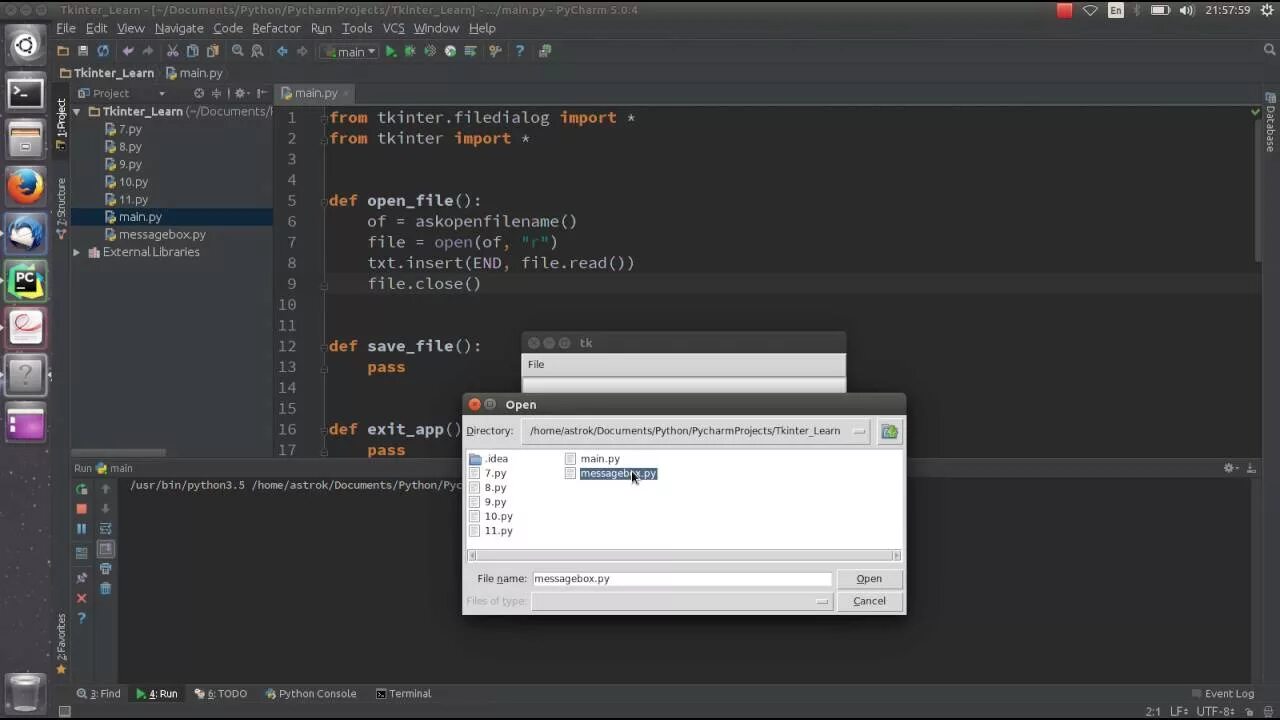This screenshot has width=1280, height=720.
Task: Select 11.py in the Project tree
Action: [126, 200]
